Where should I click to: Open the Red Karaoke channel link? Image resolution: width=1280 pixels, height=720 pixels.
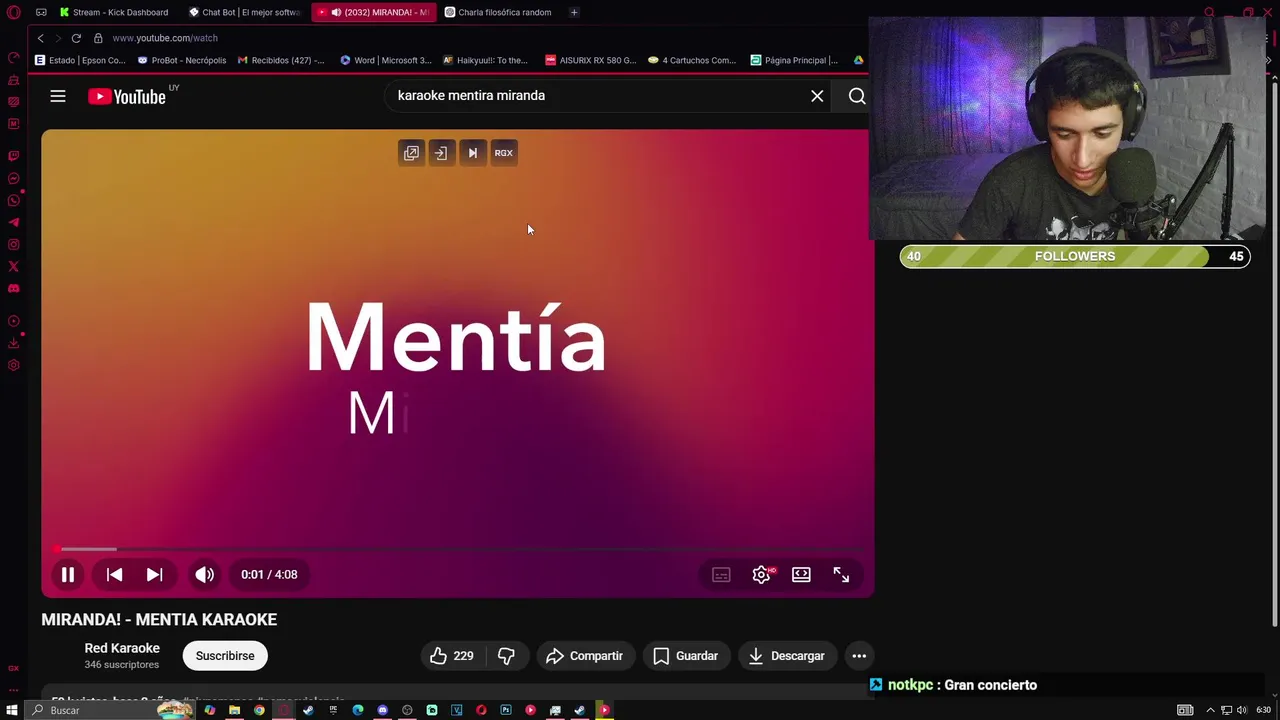pyautogui.click(x=122, y=648)
